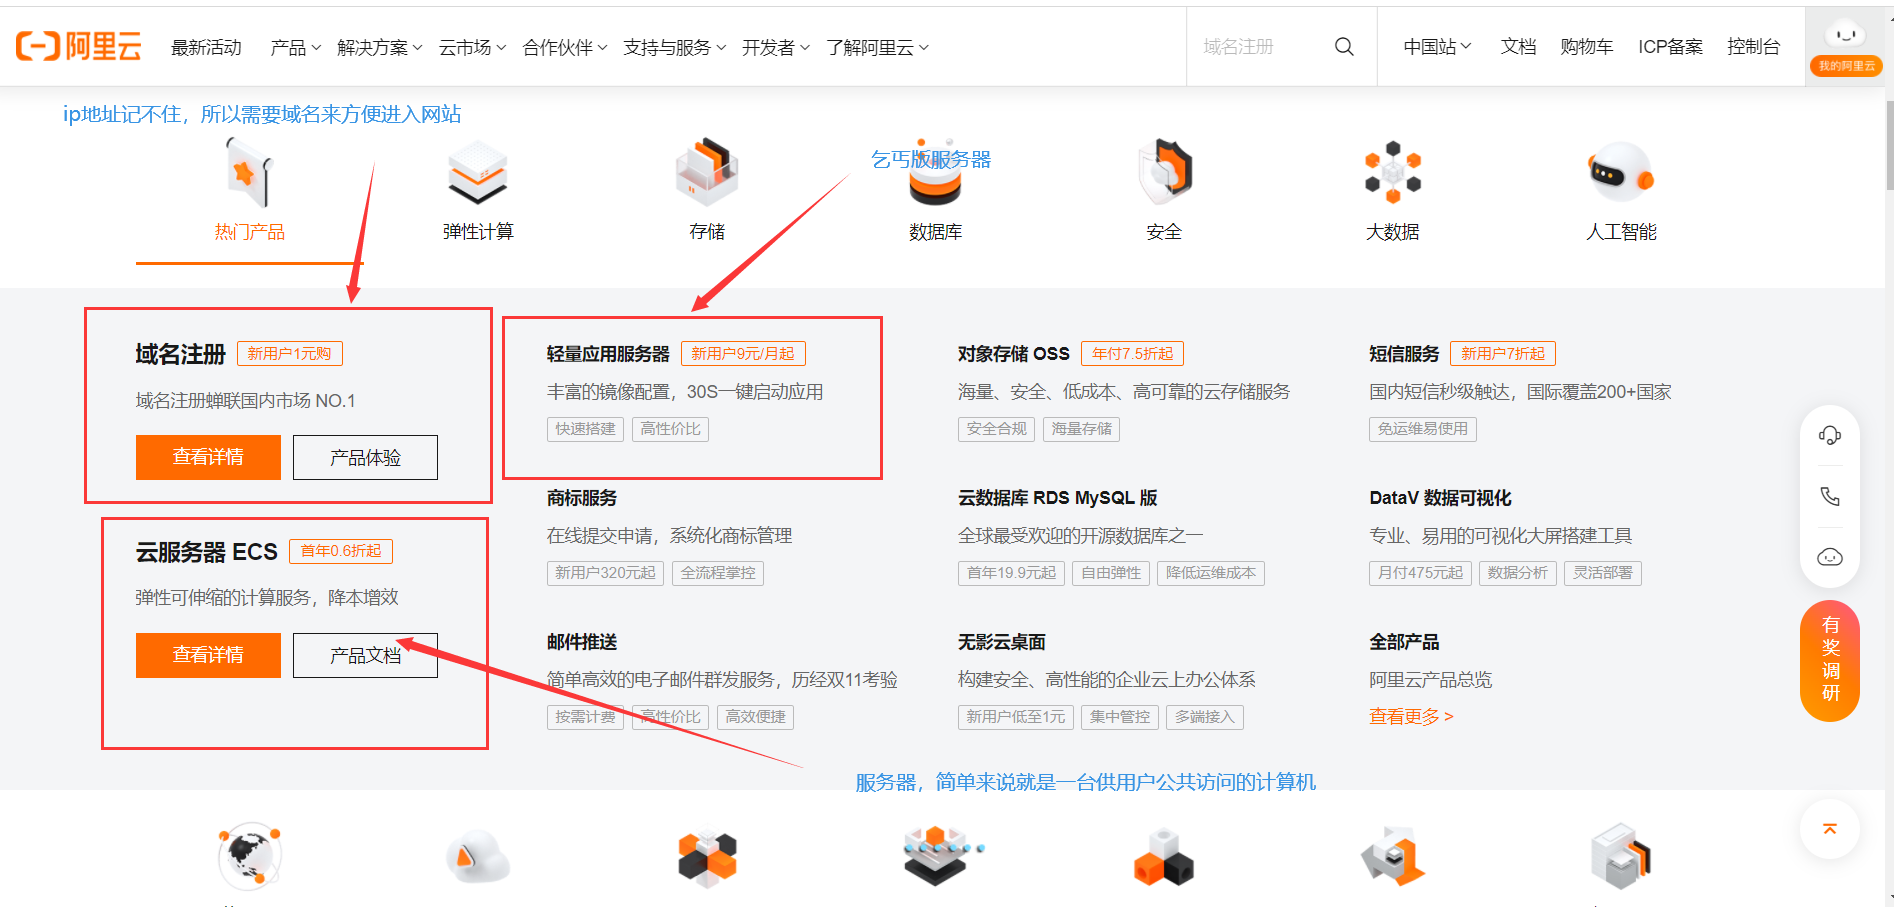
Task: Switch to the 热门产品 tab label
Action: [x=249, y=232]
